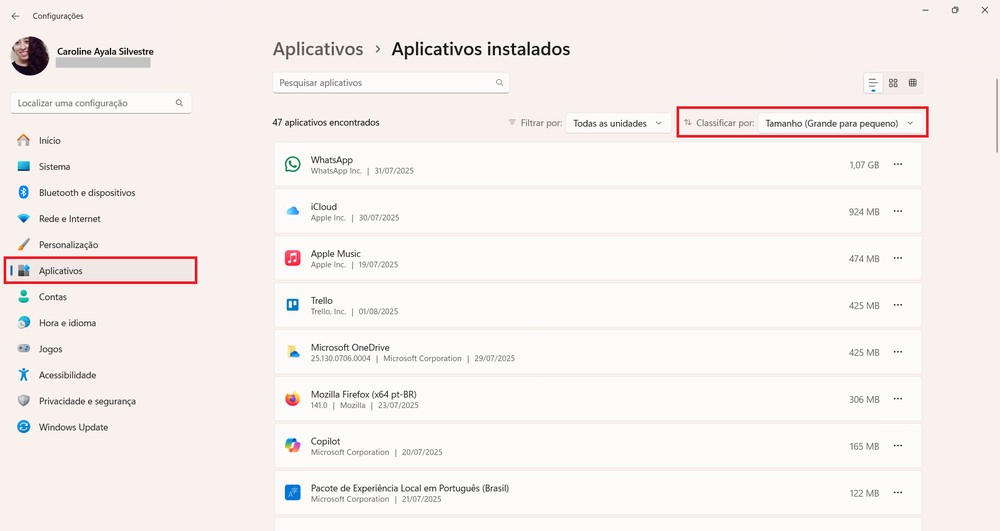Select Aplicativos in the sidebar
This screenshot has width=1000, height=531.
(100, 271)
